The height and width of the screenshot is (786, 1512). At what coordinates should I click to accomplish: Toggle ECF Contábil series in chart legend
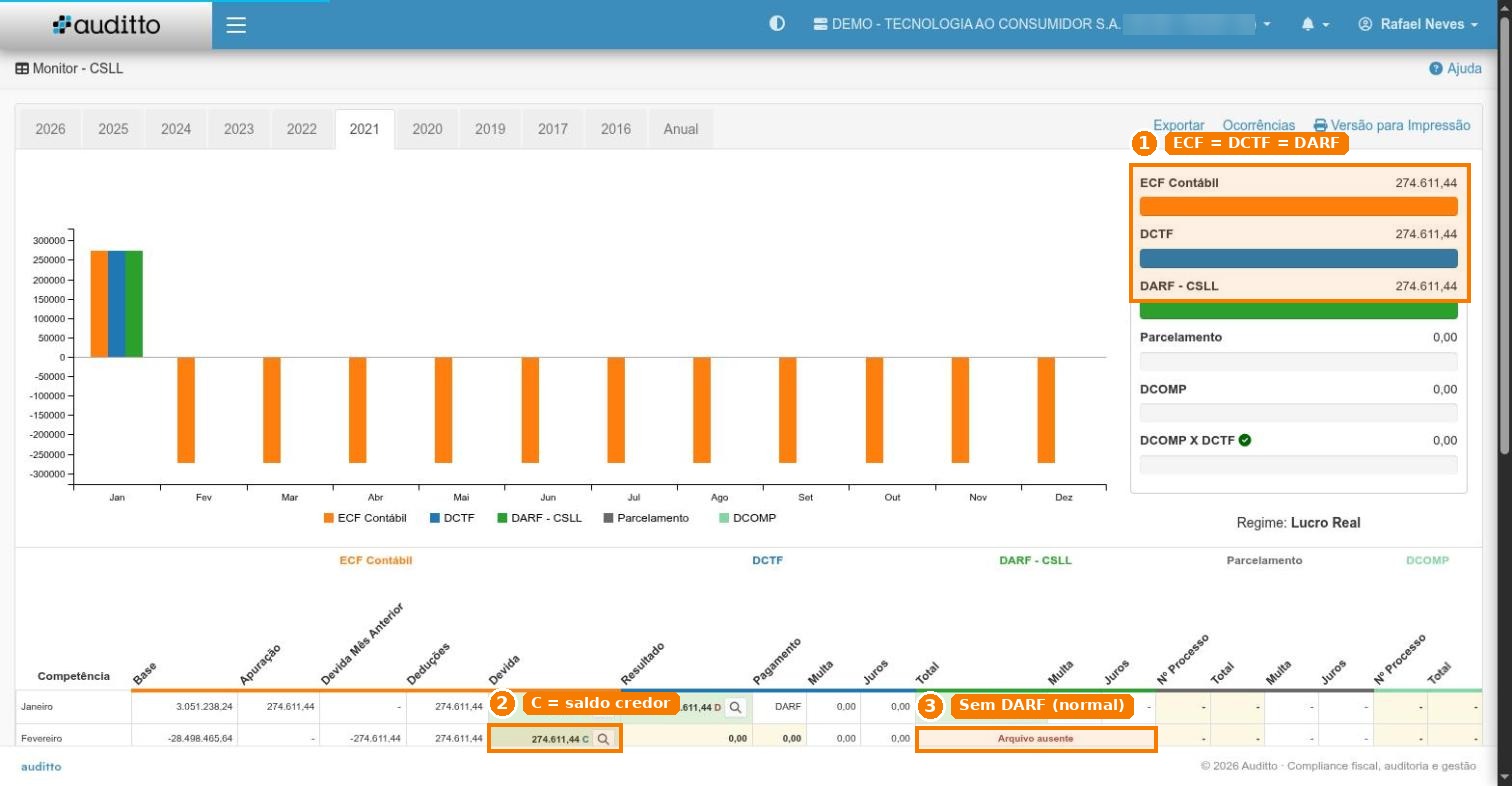pyautogui.click(x=365, y=518)
